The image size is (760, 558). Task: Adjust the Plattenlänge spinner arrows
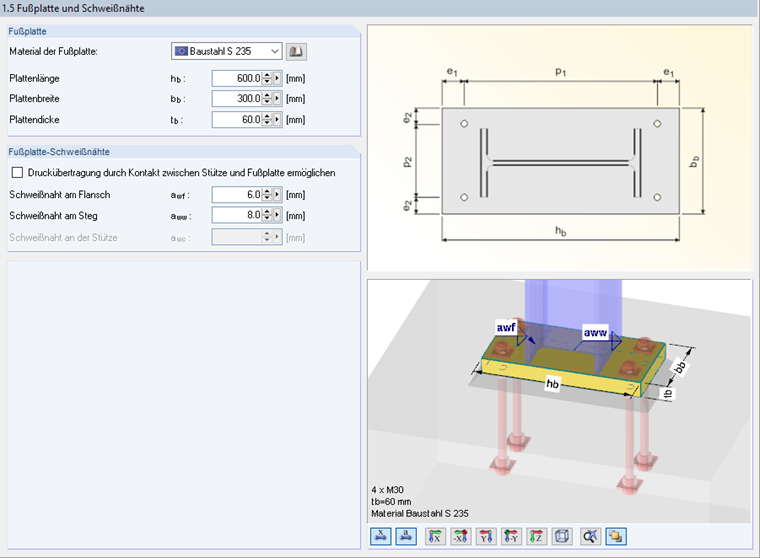click(267, 79)
